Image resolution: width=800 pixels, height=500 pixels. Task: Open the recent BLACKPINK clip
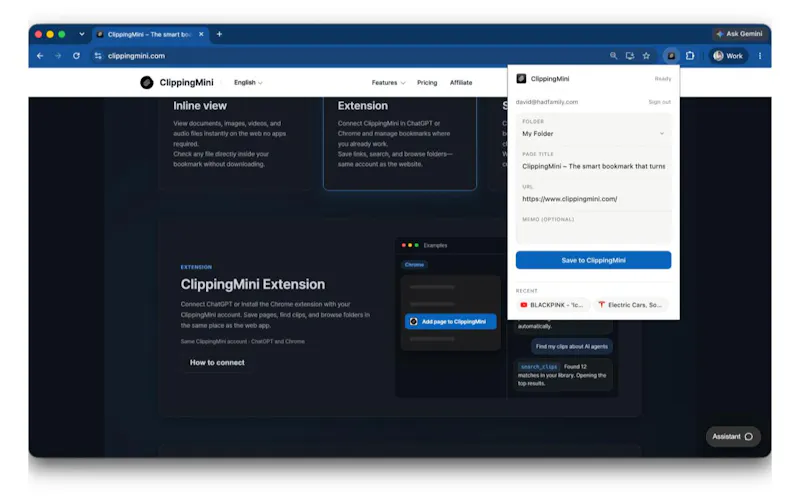pyautogui.click(x=553, y=305)
